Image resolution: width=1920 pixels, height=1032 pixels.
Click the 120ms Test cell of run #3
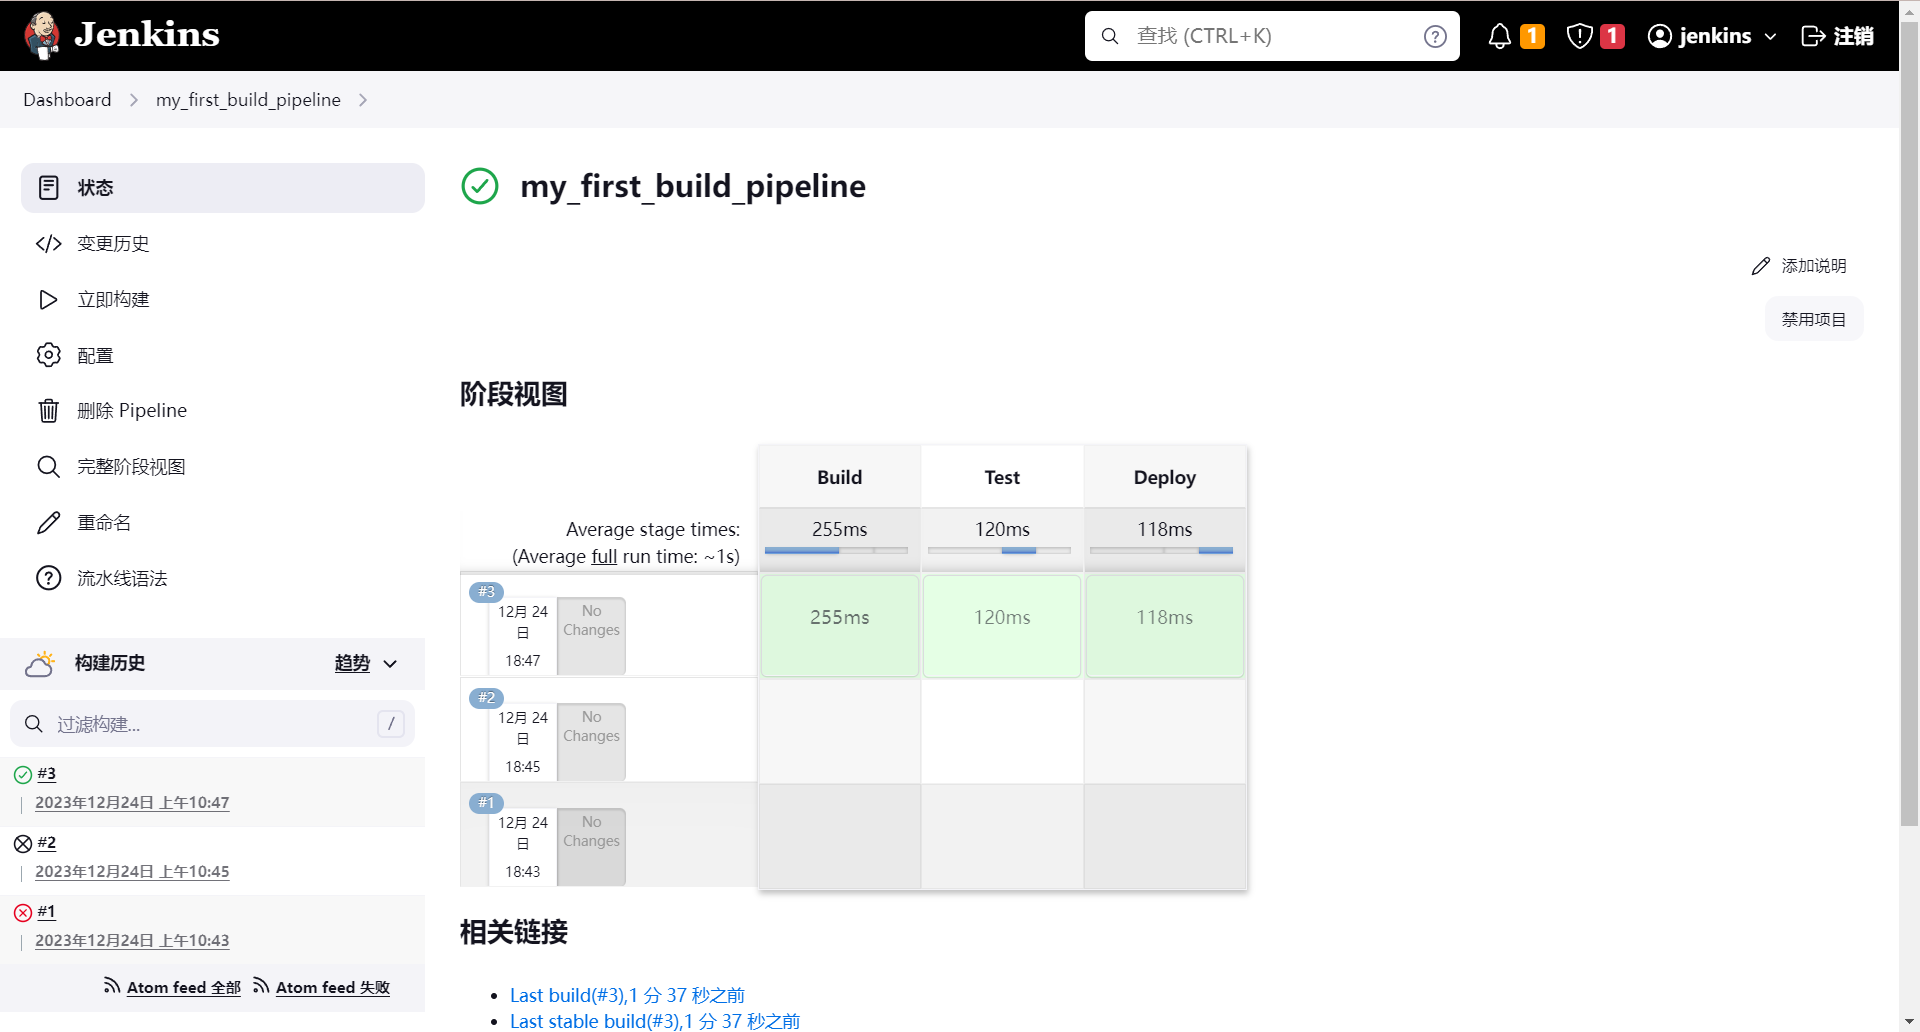pos(1002,626)
